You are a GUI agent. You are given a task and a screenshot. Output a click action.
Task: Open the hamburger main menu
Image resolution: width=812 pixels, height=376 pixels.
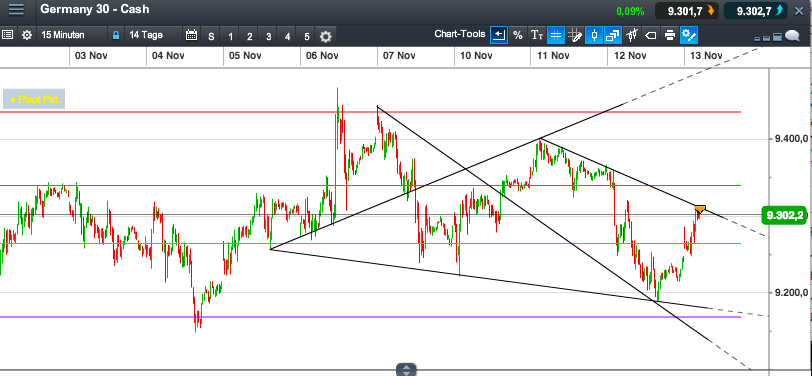pyautogui.click(x=16, y=9)
